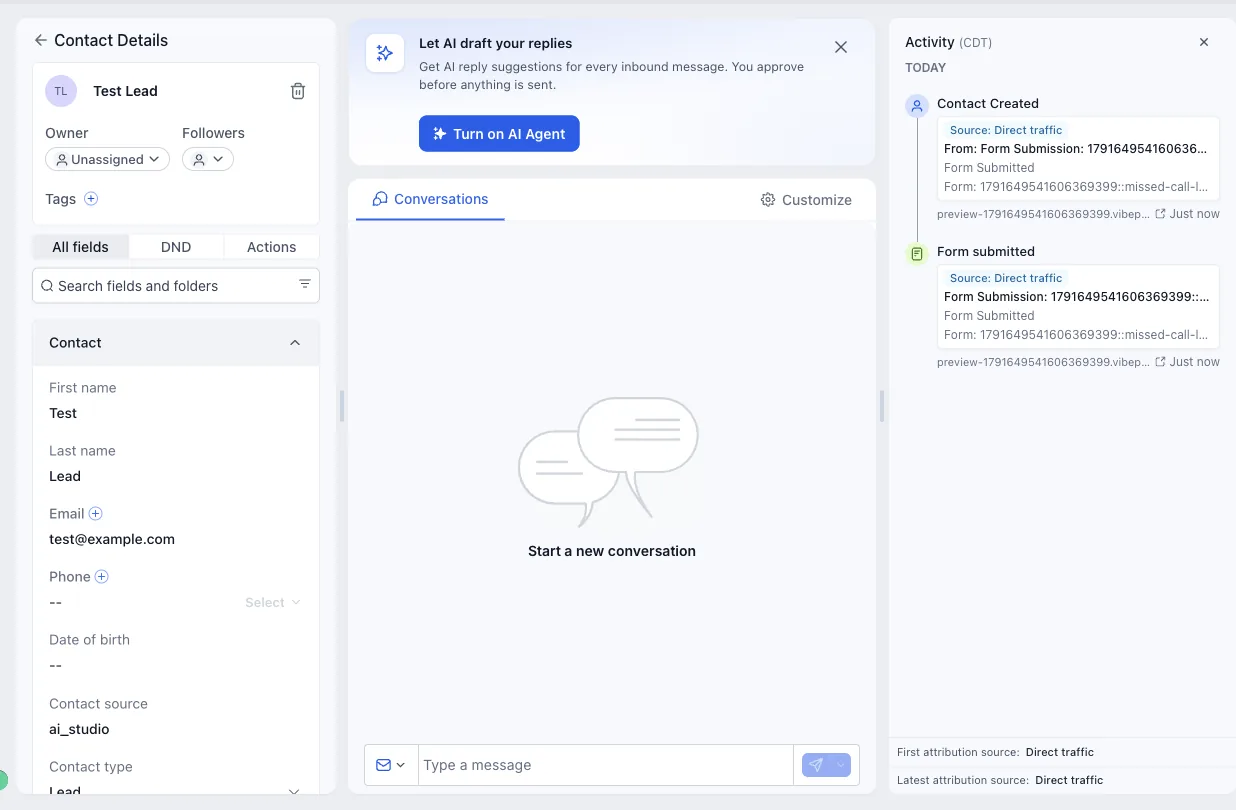
Task: Open the phone type Select dropdown
Action: pos(273,603)
